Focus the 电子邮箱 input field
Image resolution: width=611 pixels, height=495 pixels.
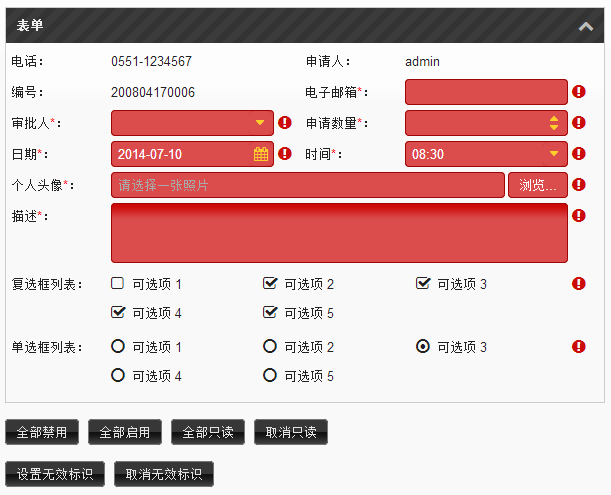[486, 92]
